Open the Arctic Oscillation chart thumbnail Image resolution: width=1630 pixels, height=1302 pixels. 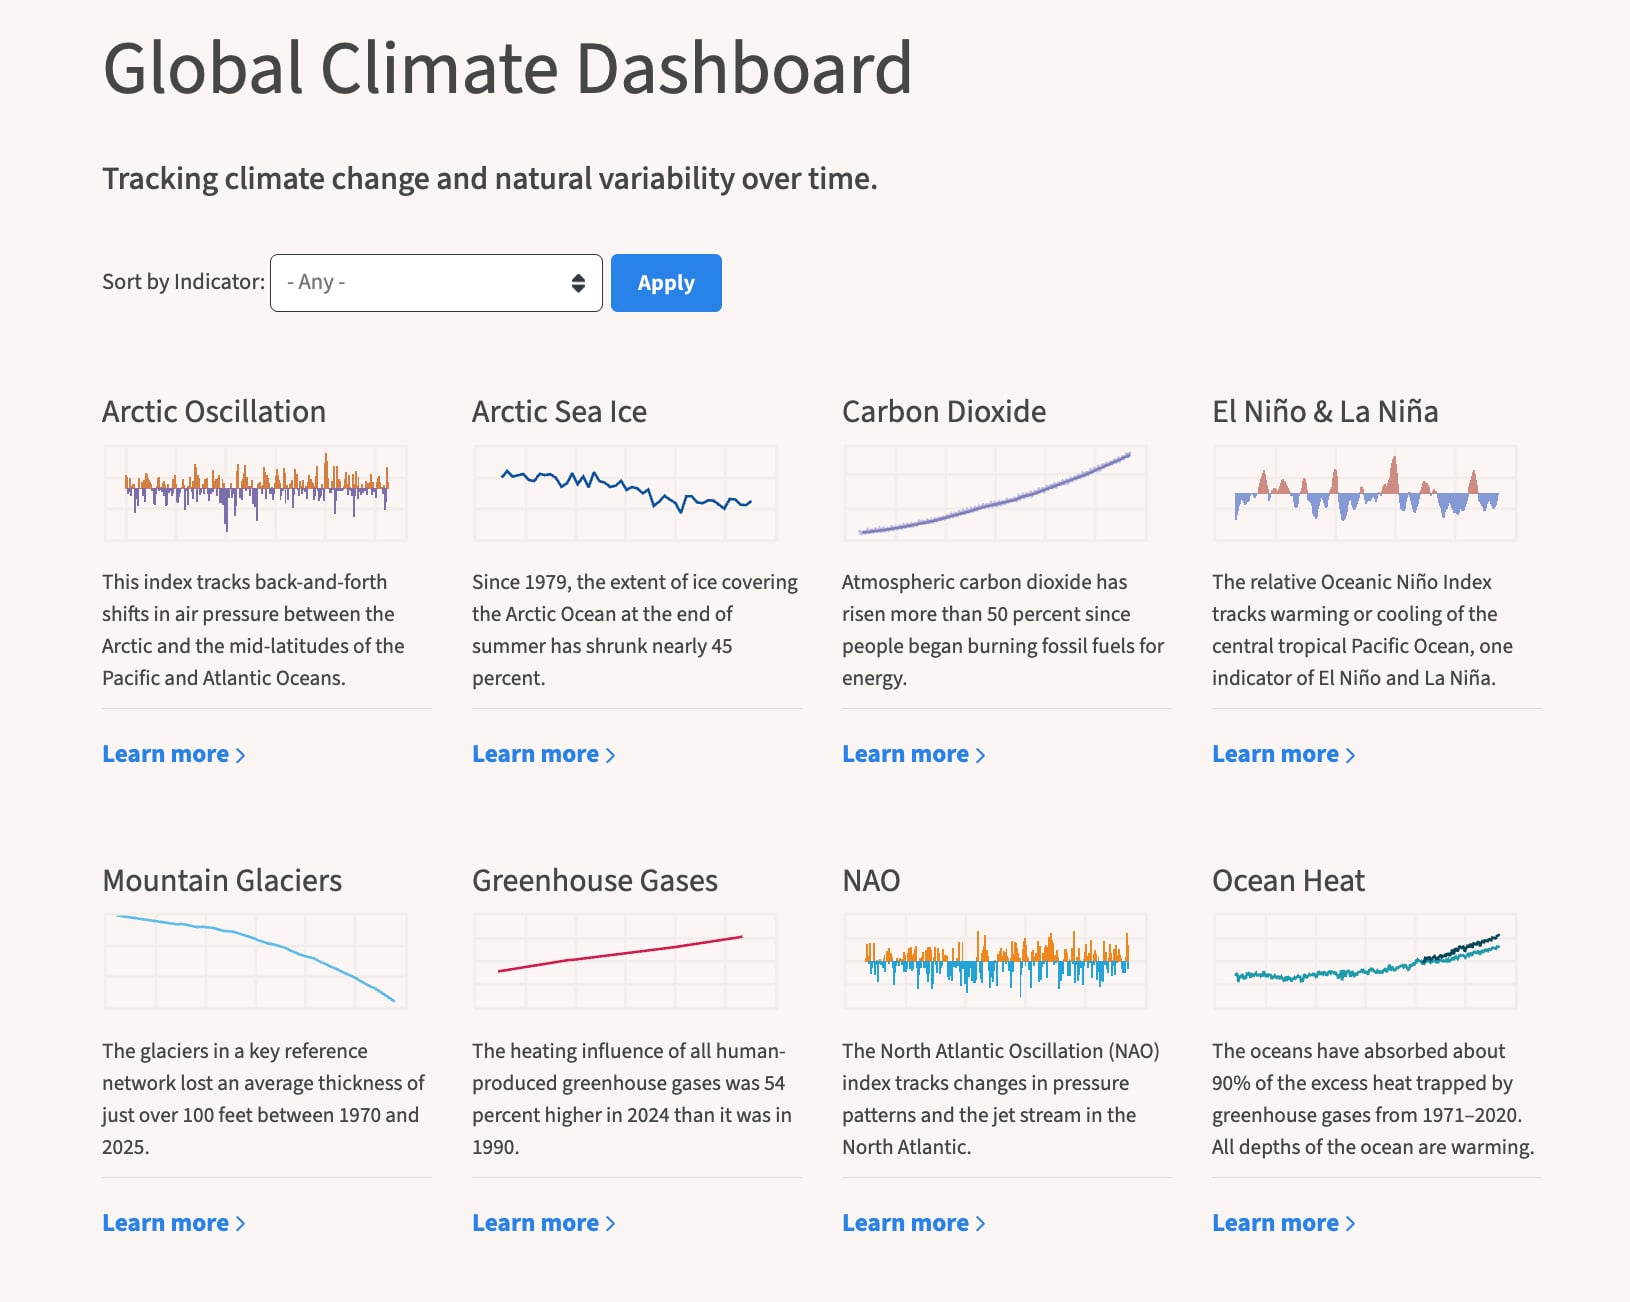(255, 493)
